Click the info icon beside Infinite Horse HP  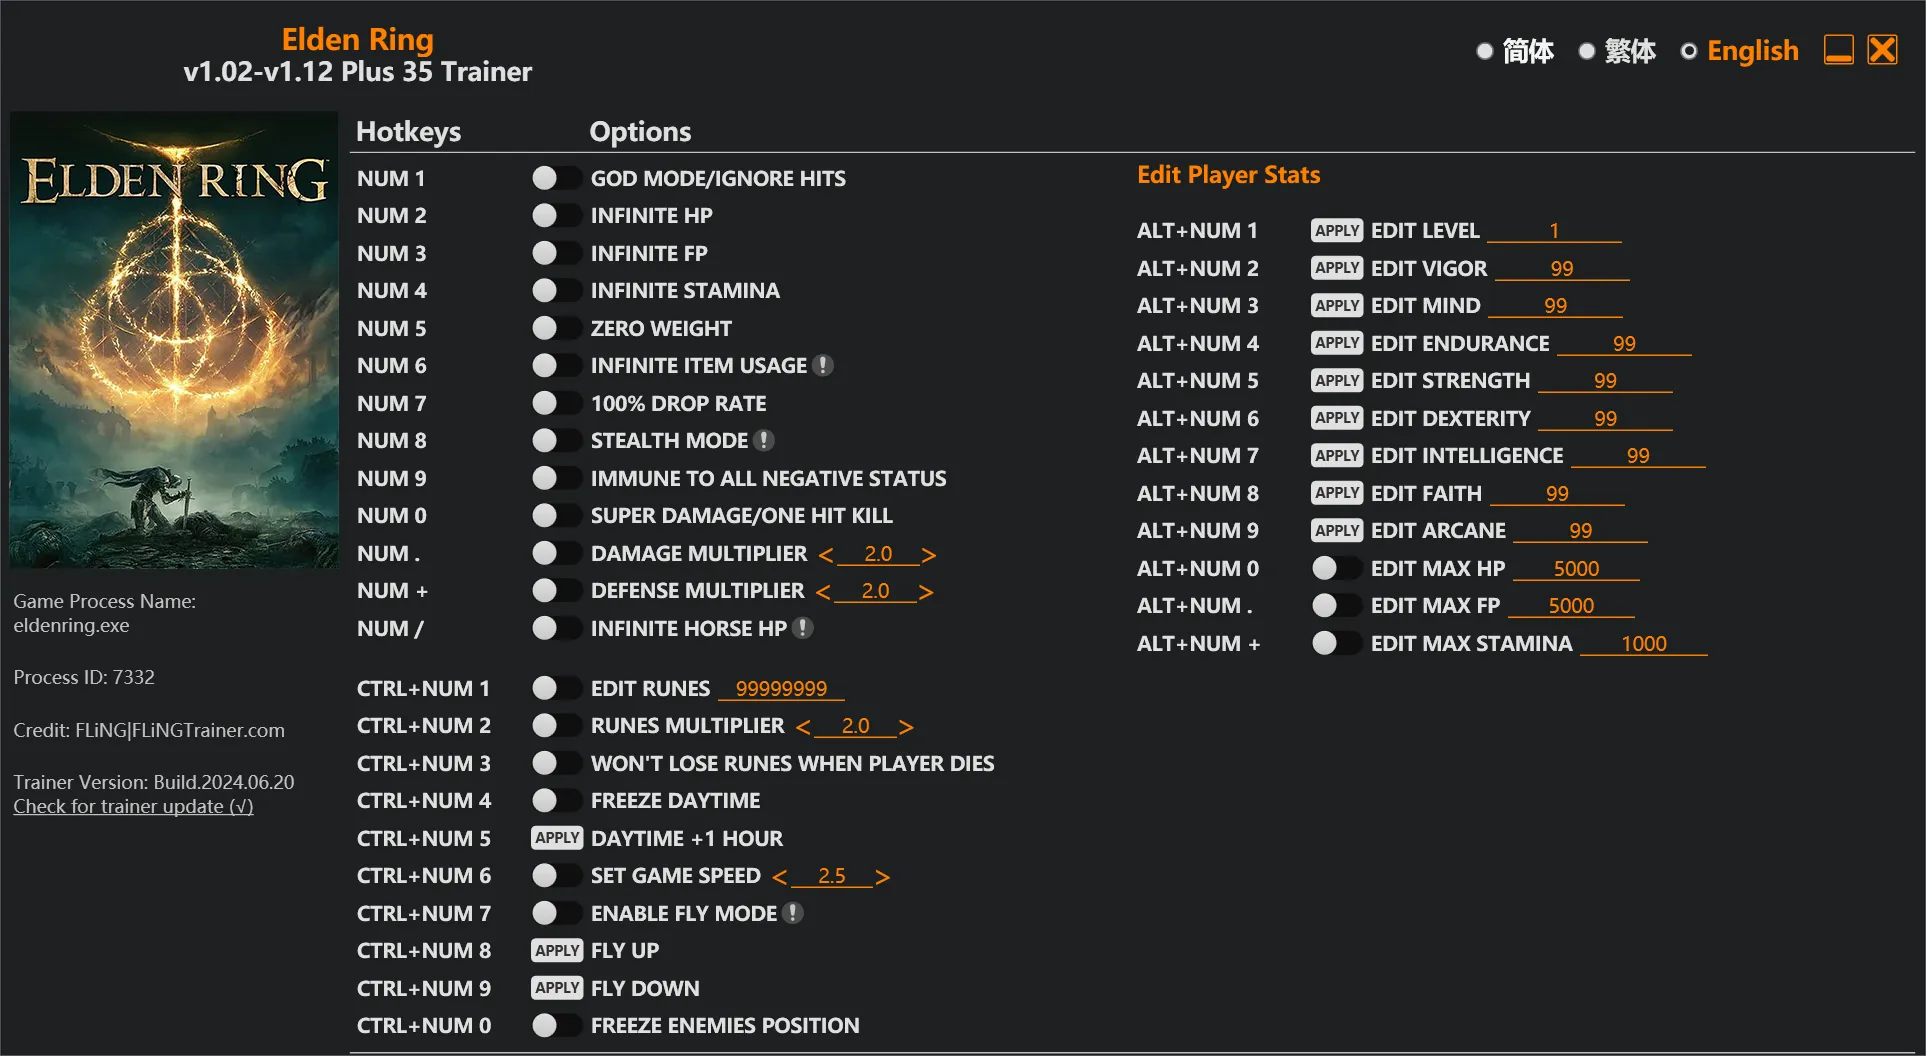(803, 628)
